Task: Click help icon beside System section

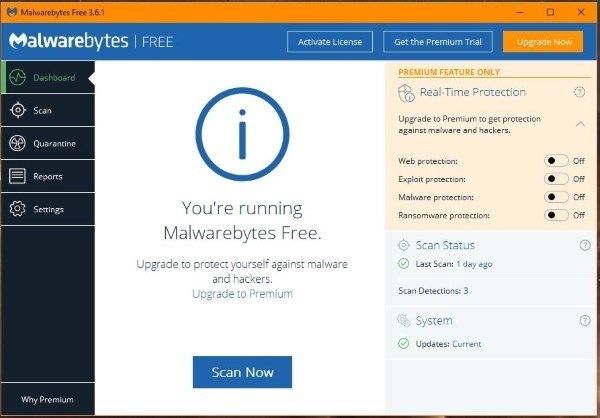Action: tap(584, 321)
